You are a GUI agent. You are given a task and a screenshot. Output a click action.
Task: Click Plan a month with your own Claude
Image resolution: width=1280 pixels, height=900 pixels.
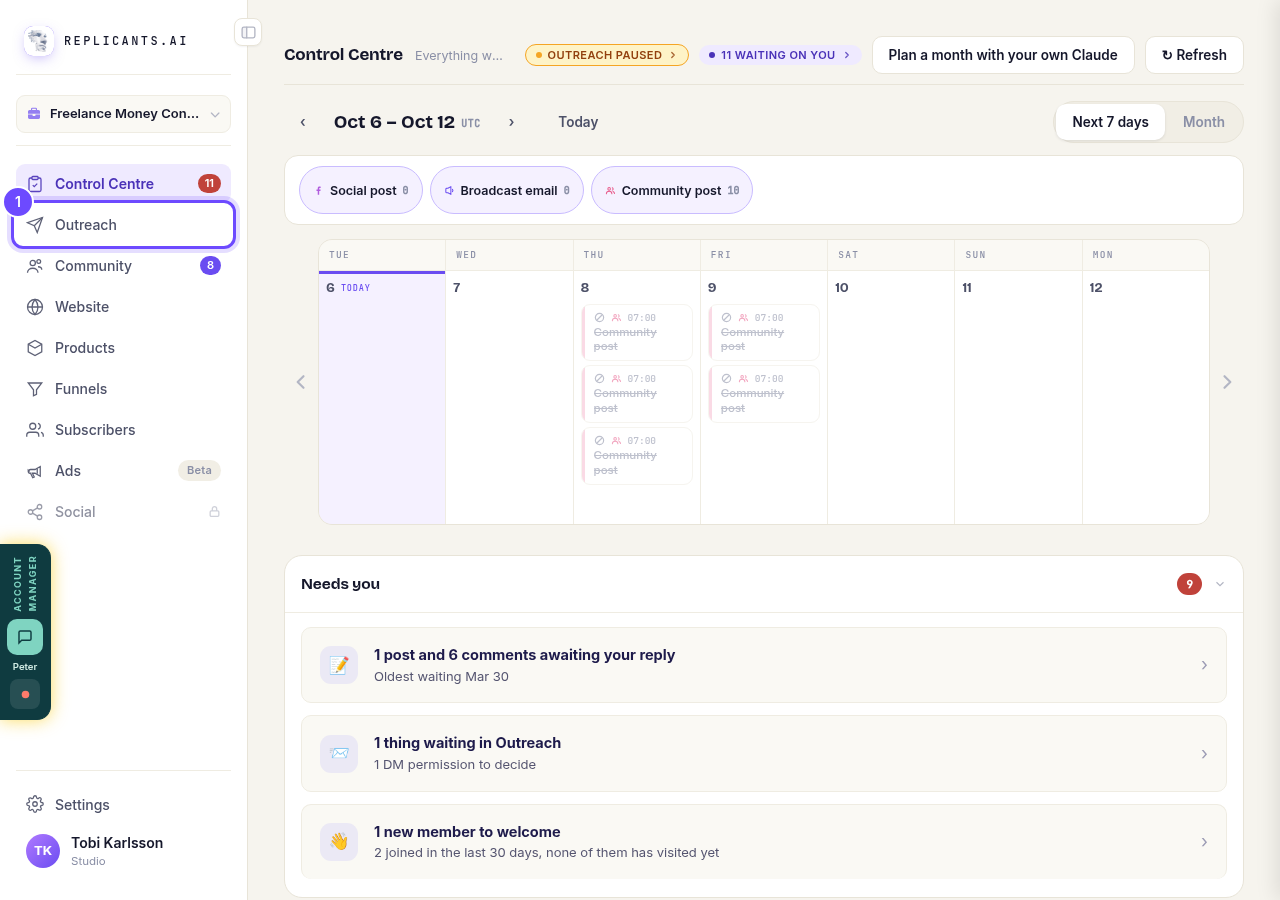click(x=1003, y=55)
